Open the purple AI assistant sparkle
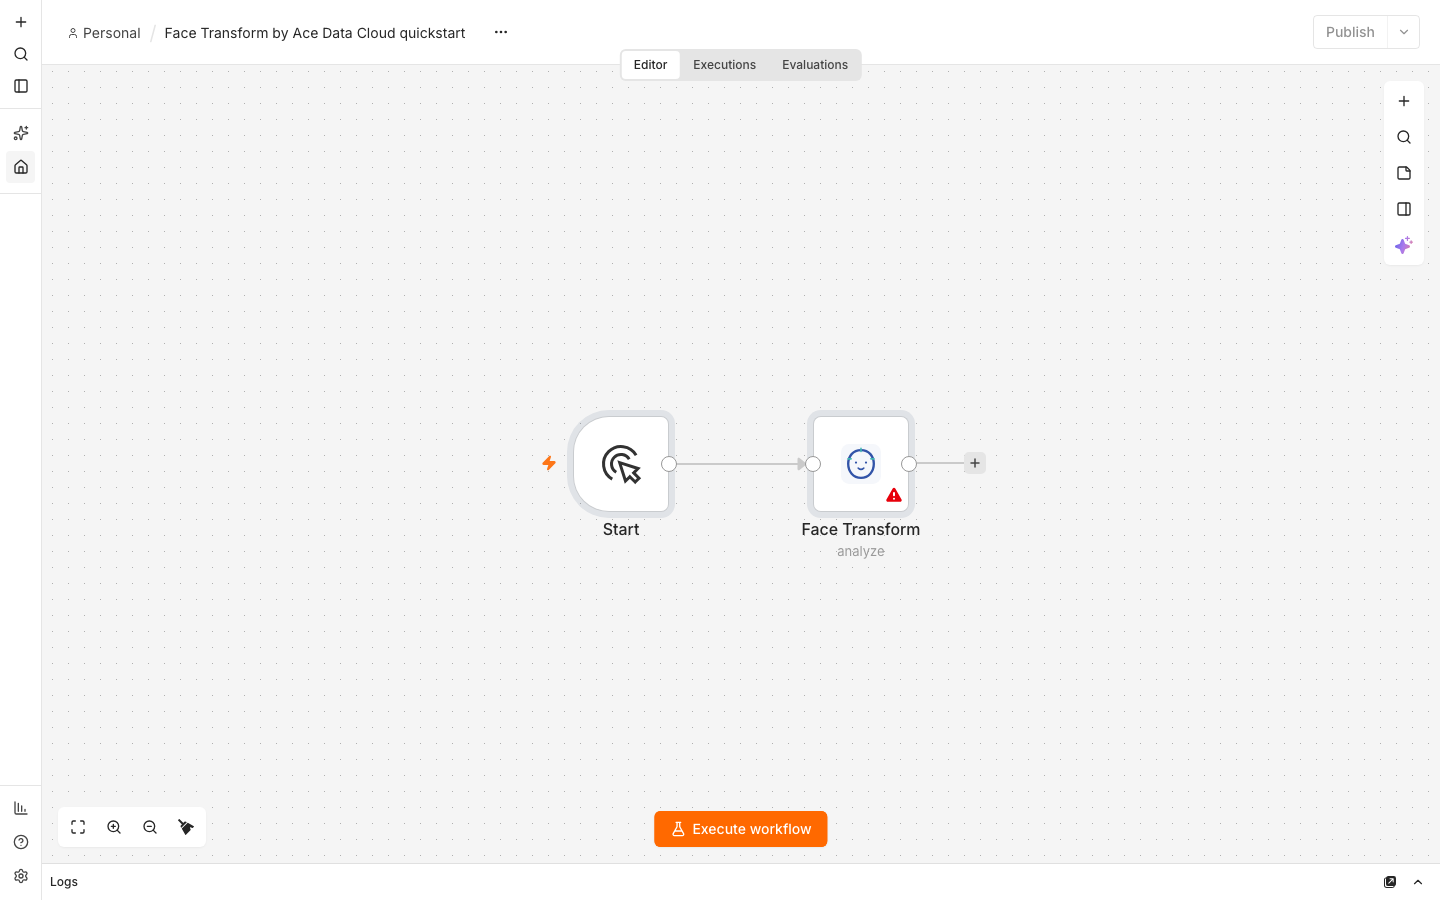This screenshot has width=1440, height=900. click(1404, 245)
